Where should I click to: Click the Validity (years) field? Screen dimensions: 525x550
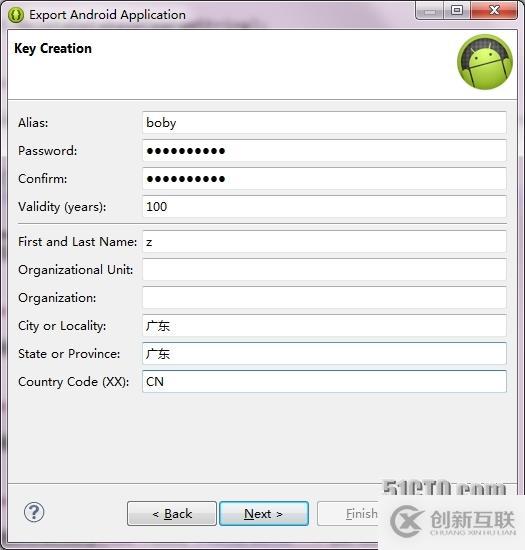tap(324, 207)
